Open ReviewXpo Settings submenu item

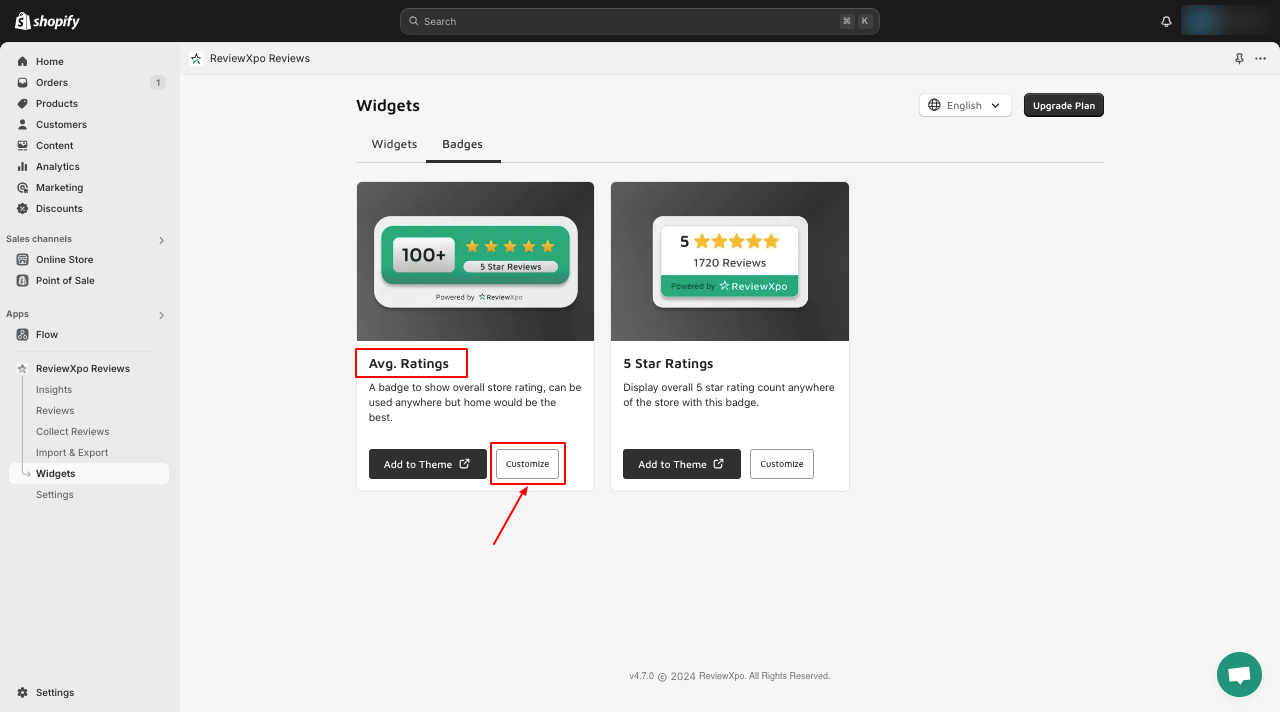click(x=55, y=495)
